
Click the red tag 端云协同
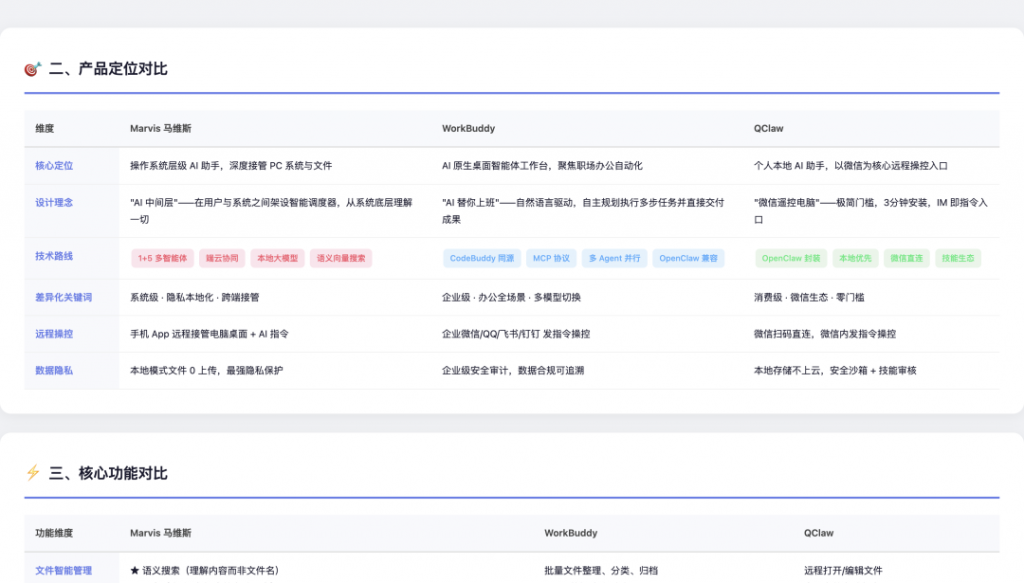[222, 259]
